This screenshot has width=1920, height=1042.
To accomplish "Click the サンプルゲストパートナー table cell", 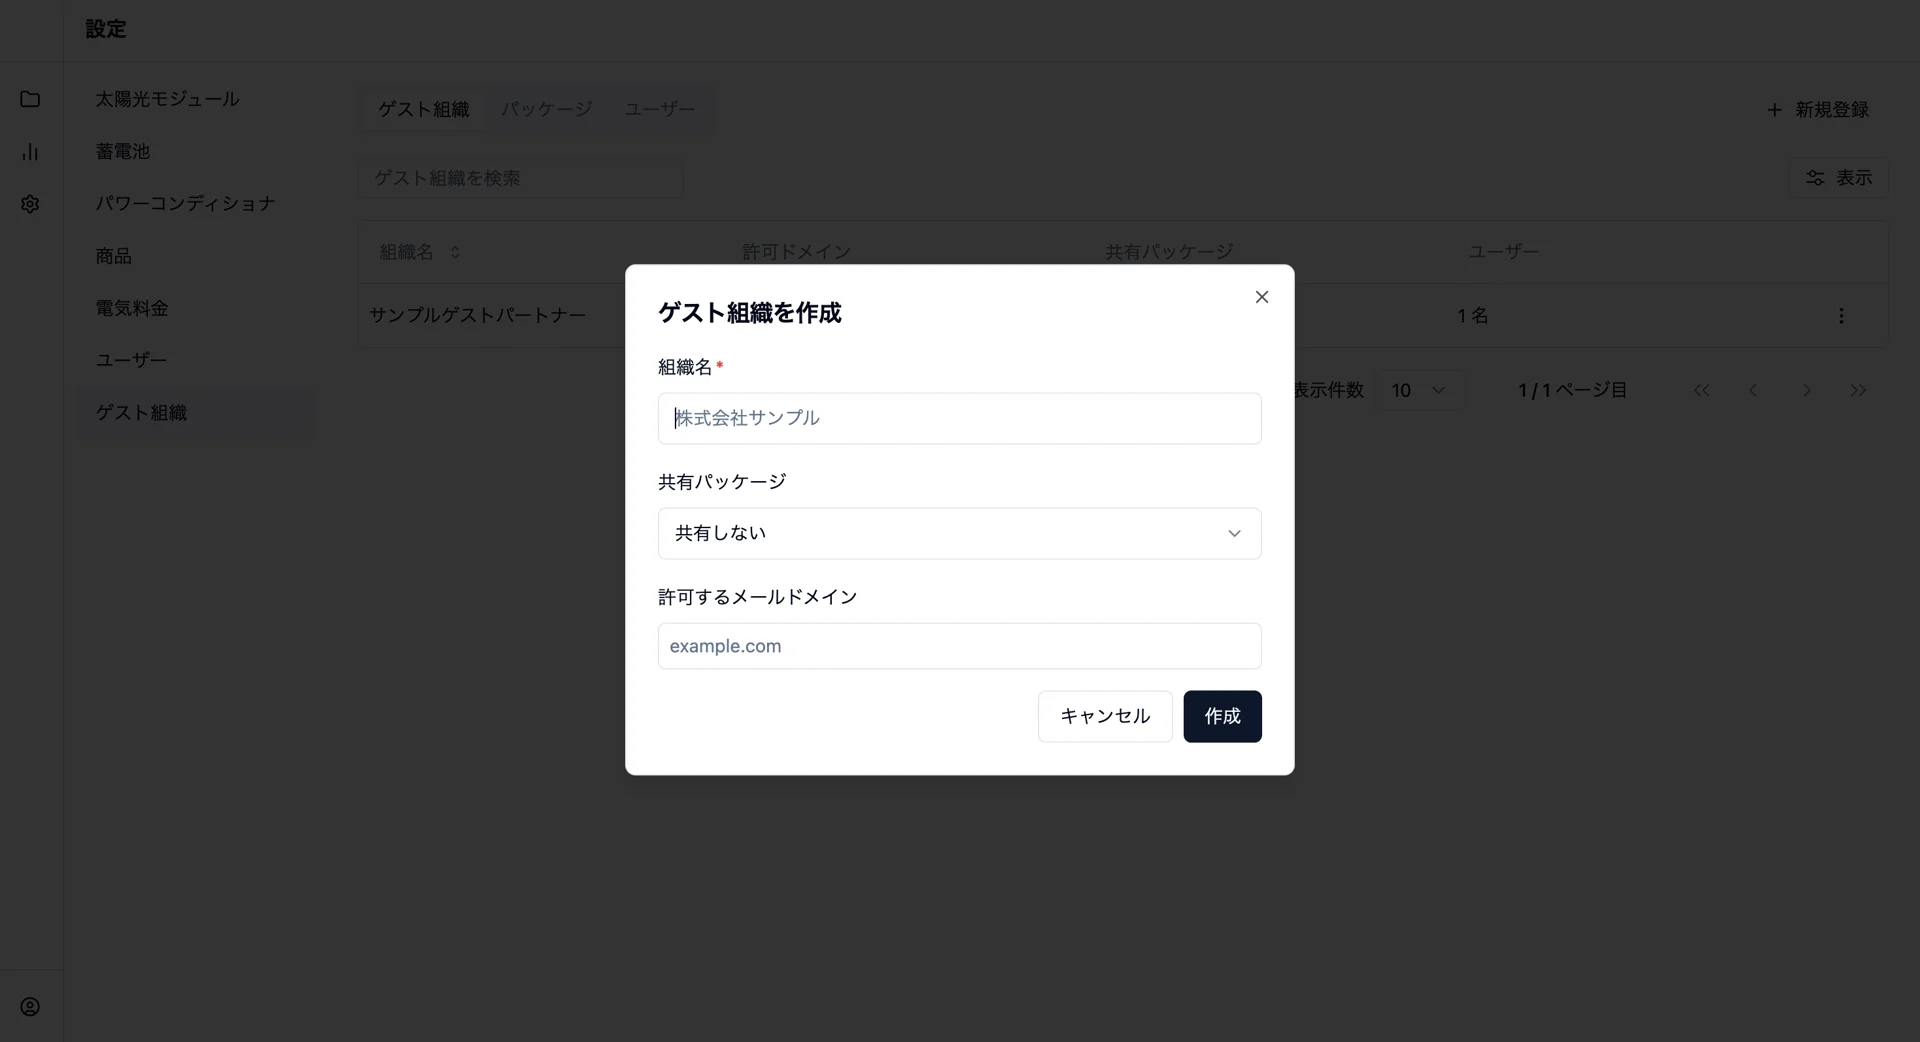I will pos(477,315).
